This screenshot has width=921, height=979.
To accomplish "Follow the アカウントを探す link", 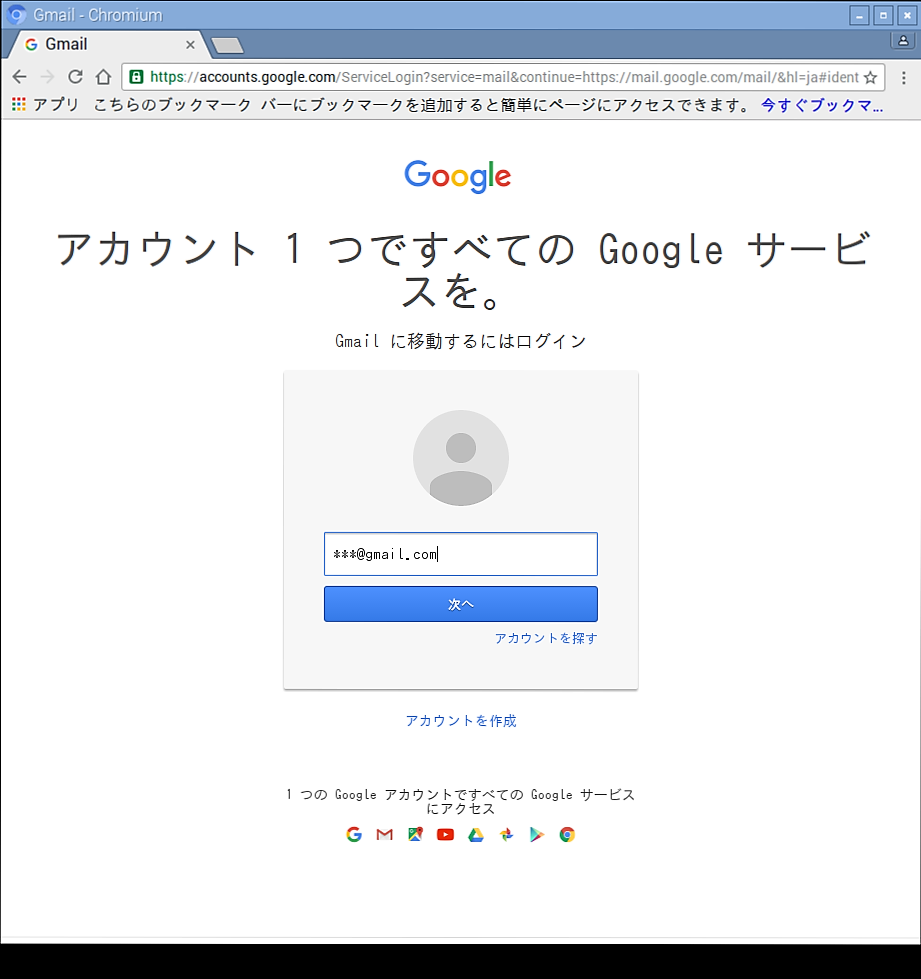I will [546, 638].
